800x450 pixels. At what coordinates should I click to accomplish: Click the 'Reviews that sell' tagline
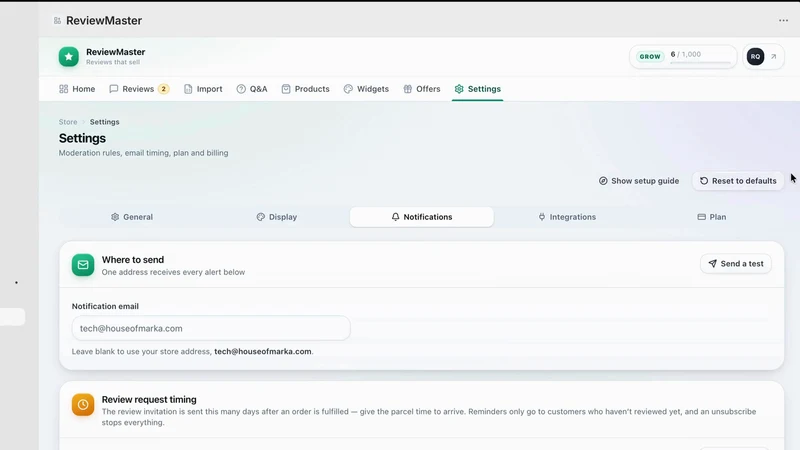pyautogui.click(x=113, y=62)
